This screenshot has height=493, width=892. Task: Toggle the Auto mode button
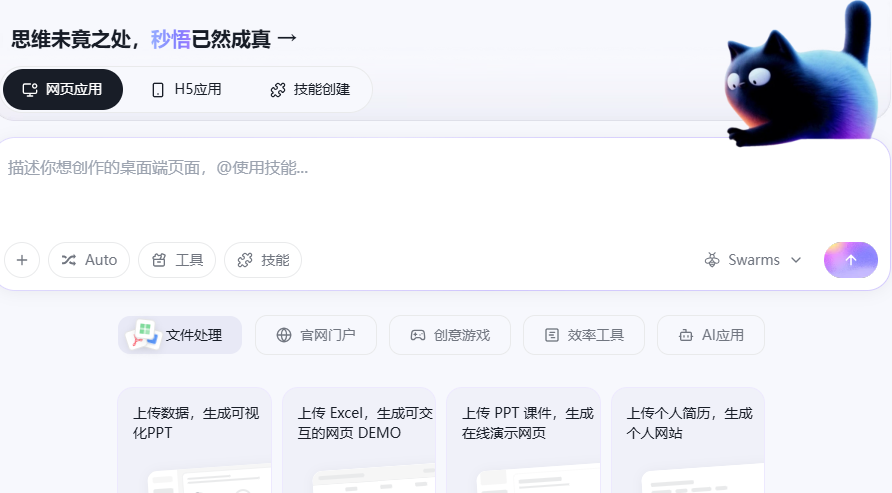[x=89, y=260]
